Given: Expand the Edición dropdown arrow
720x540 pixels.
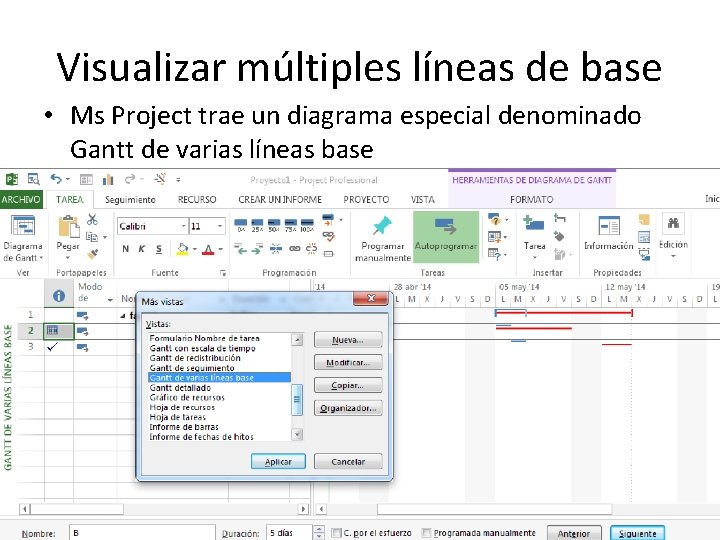Looking at the screenshot, I should click(674, 256).
